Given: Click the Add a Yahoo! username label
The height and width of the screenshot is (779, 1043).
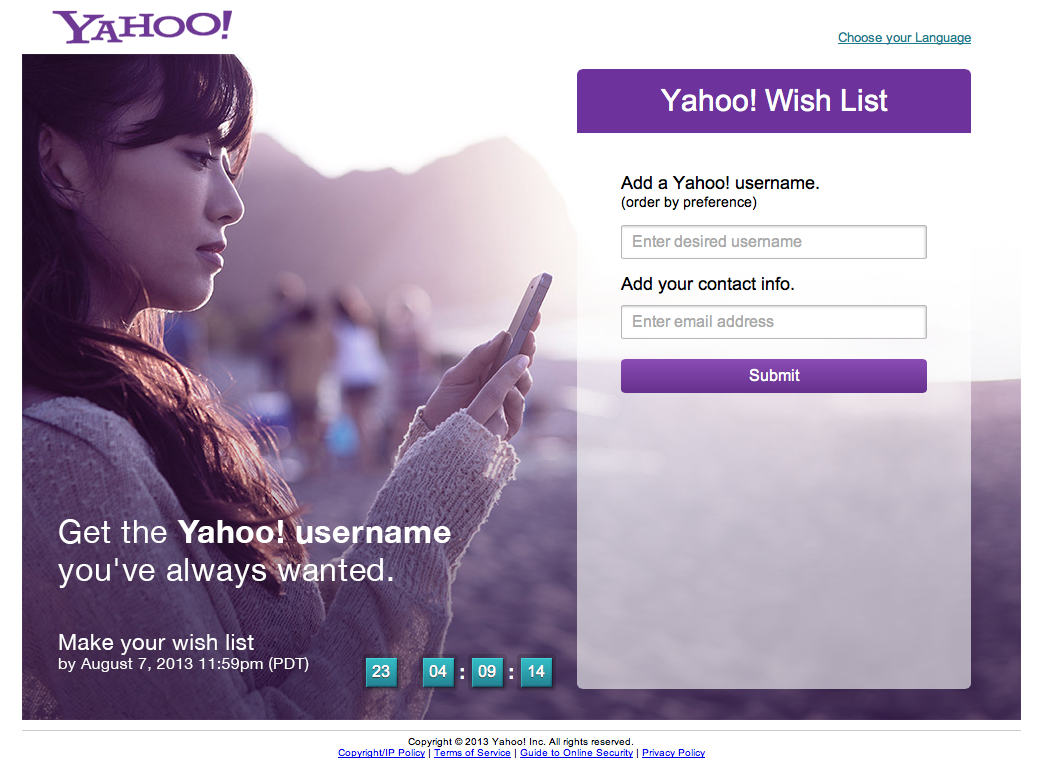Looking at the screenshot, I should (x=720, y=183).
